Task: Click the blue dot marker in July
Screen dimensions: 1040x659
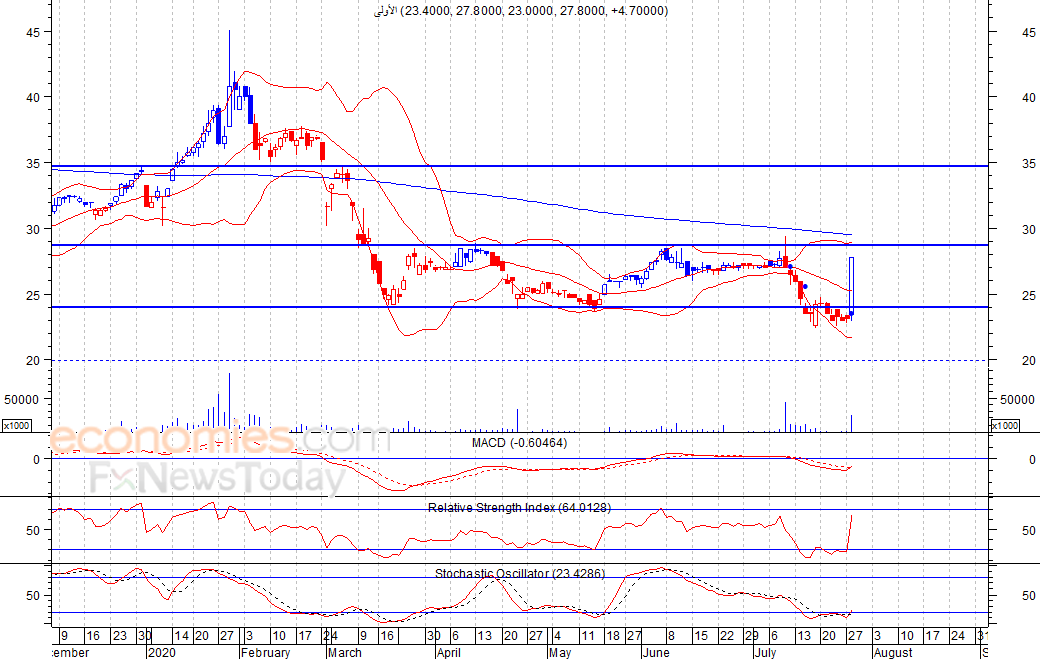Action: point(805,287)
